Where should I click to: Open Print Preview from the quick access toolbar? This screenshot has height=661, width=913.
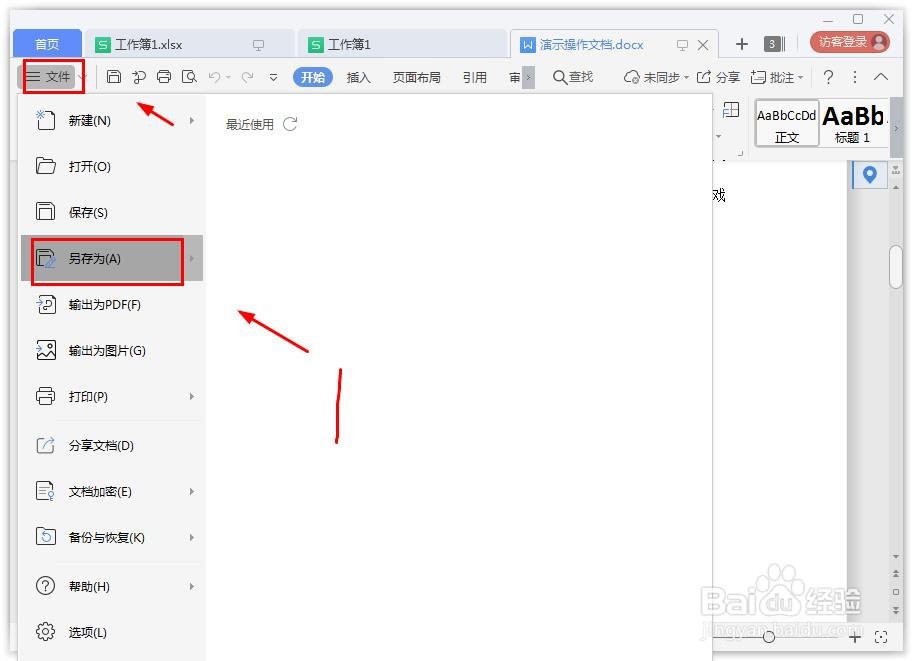[189, 76]
